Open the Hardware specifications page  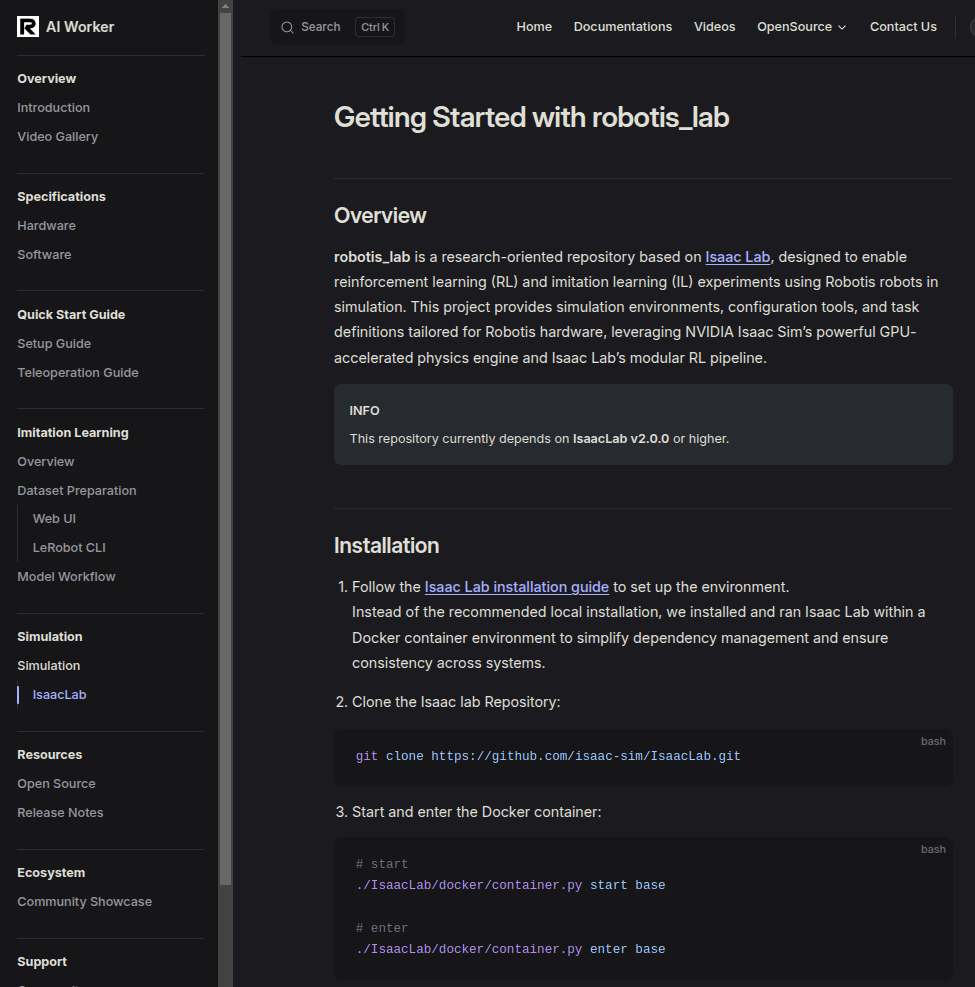tap(46, 226)
